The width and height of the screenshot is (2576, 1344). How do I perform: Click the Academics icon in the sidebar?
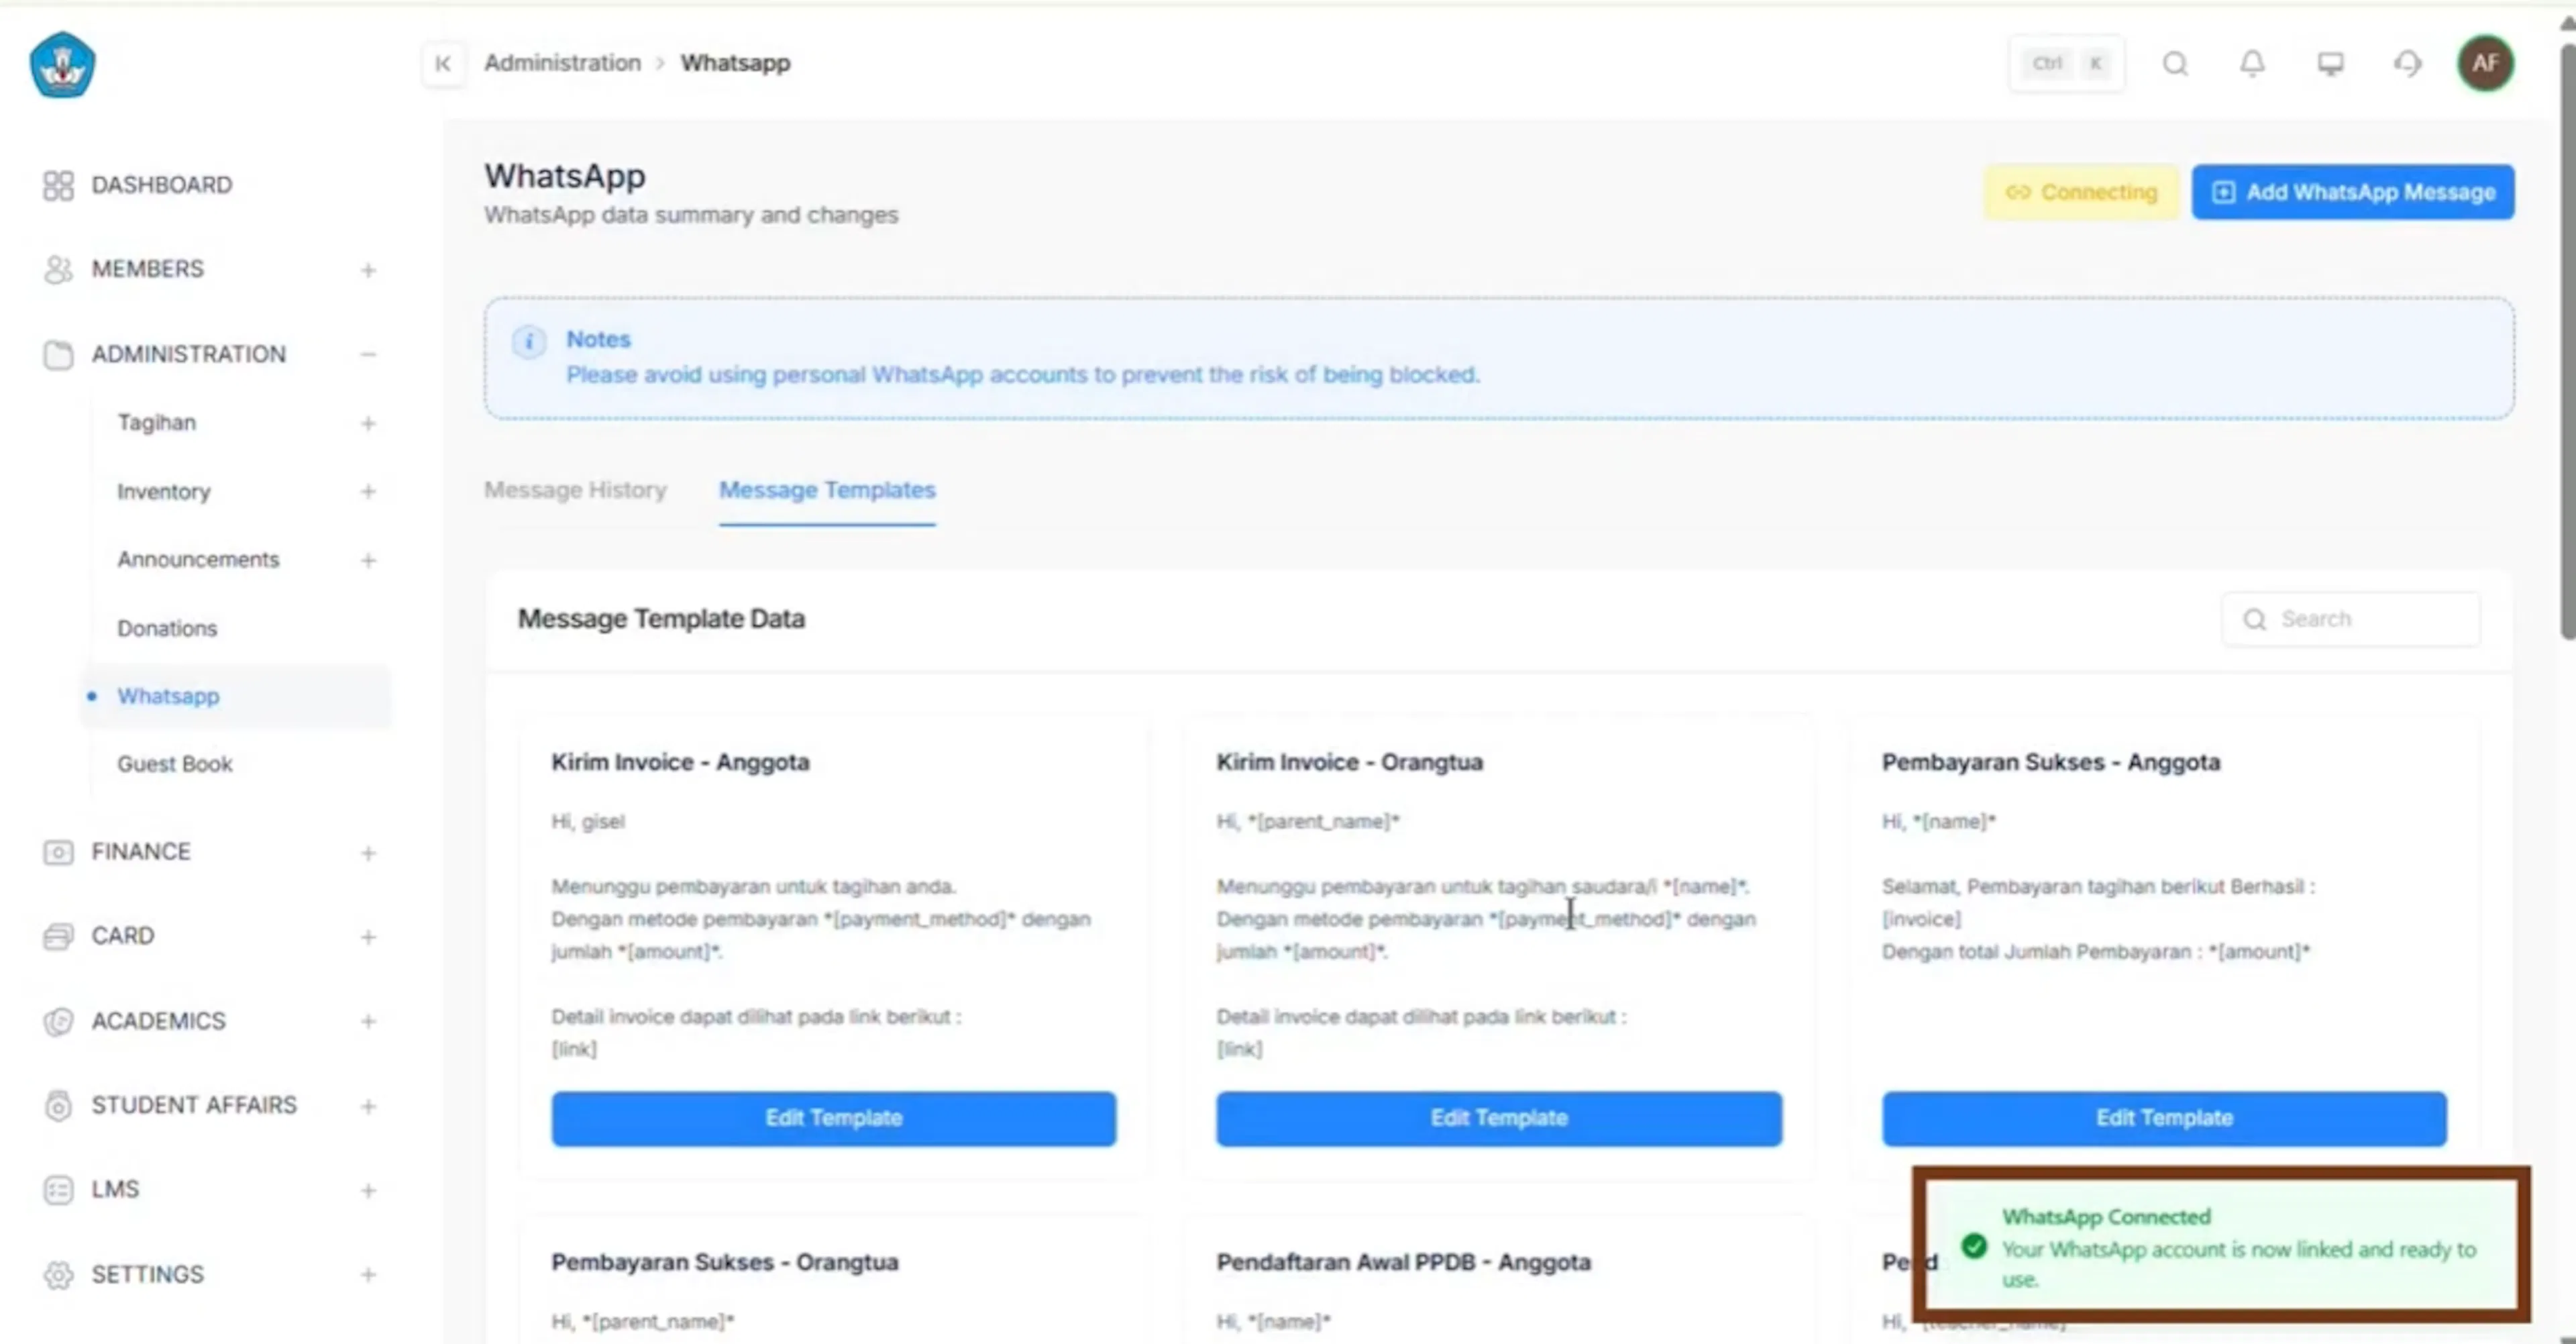58,1021
